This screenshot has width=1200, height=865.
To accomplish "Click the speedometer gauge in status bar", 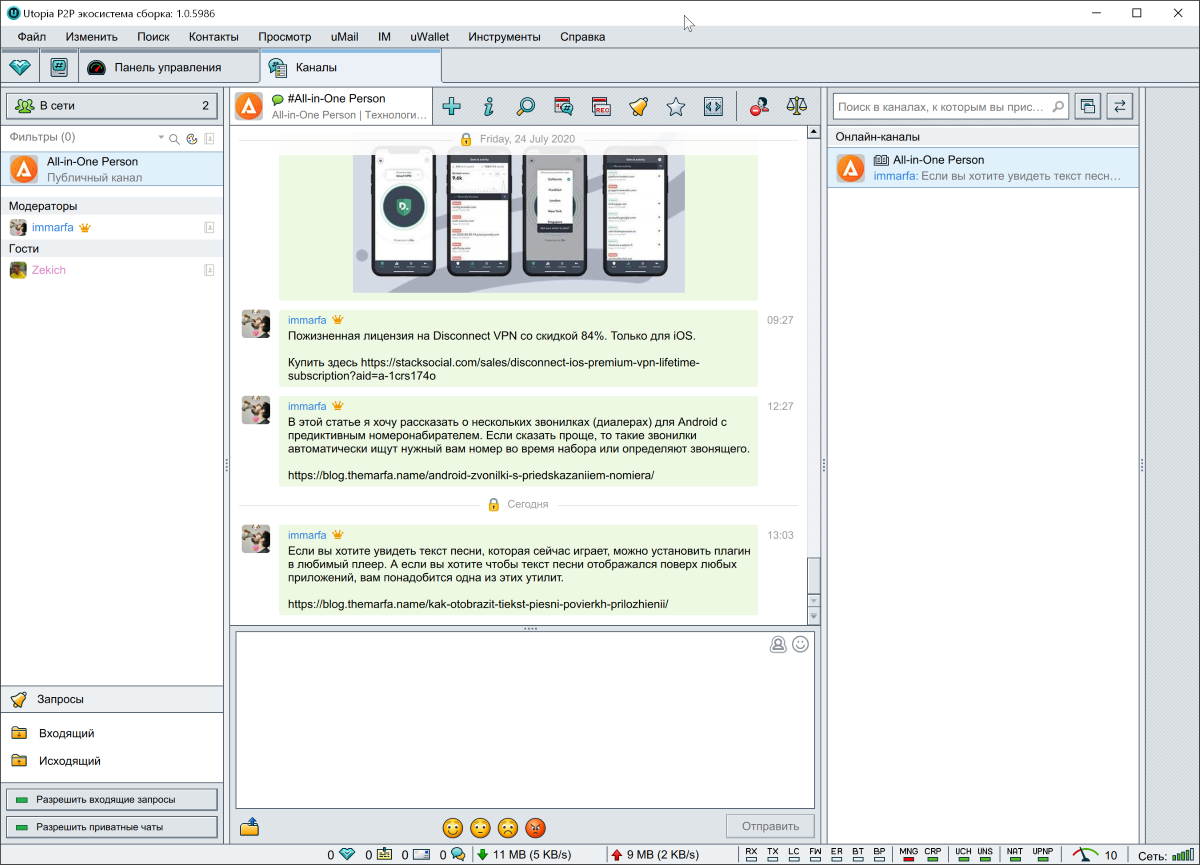I will [x=1085, y=855].
